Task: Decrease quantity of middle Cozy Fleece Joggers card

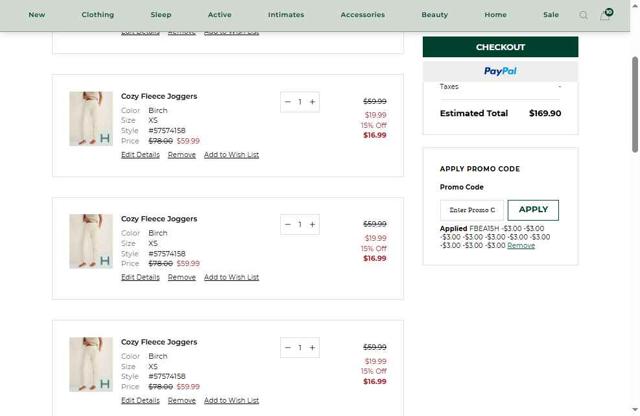Action: [x=288, y=225]
